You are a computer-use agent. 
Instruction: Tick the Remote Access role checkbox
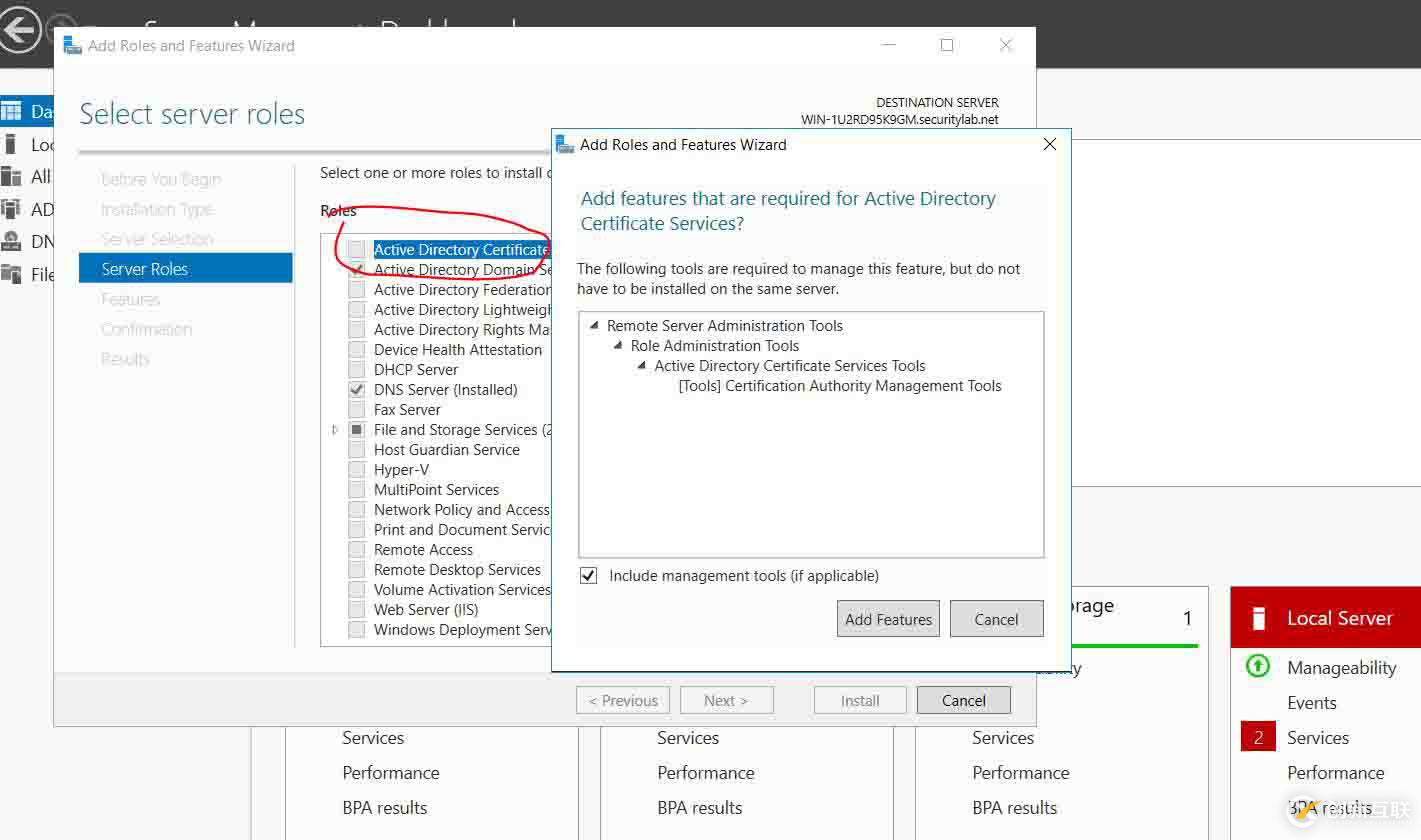(357, 550)
